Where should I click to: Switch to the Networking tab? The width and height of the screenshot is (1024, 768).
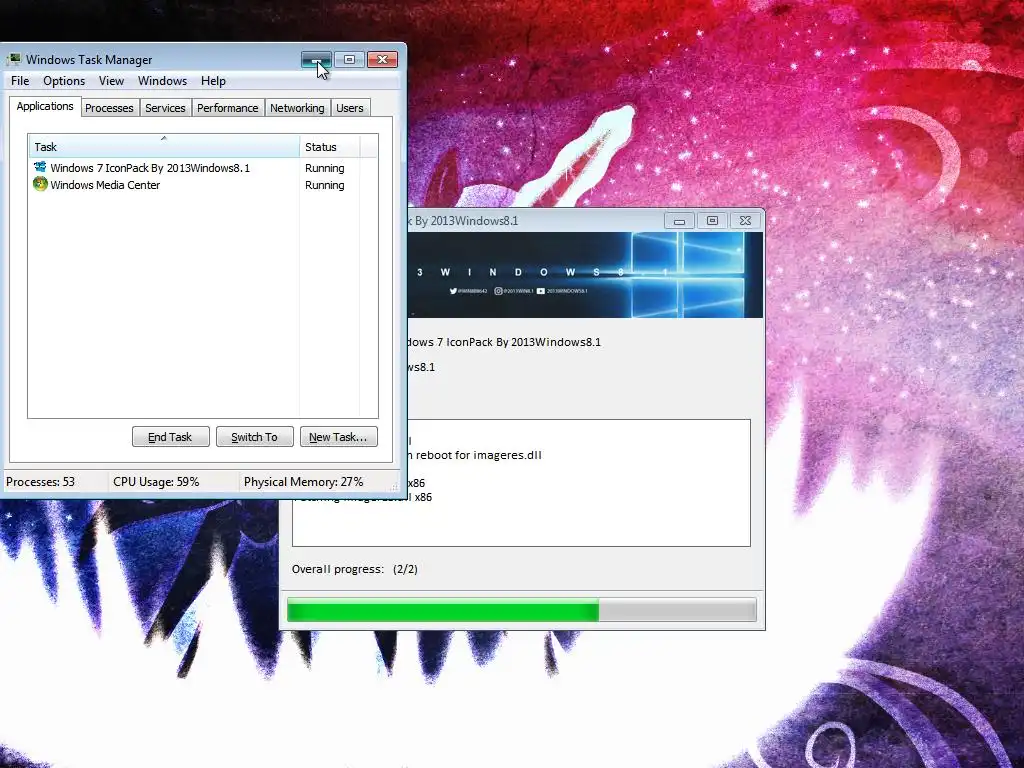(x=297, y=108)
